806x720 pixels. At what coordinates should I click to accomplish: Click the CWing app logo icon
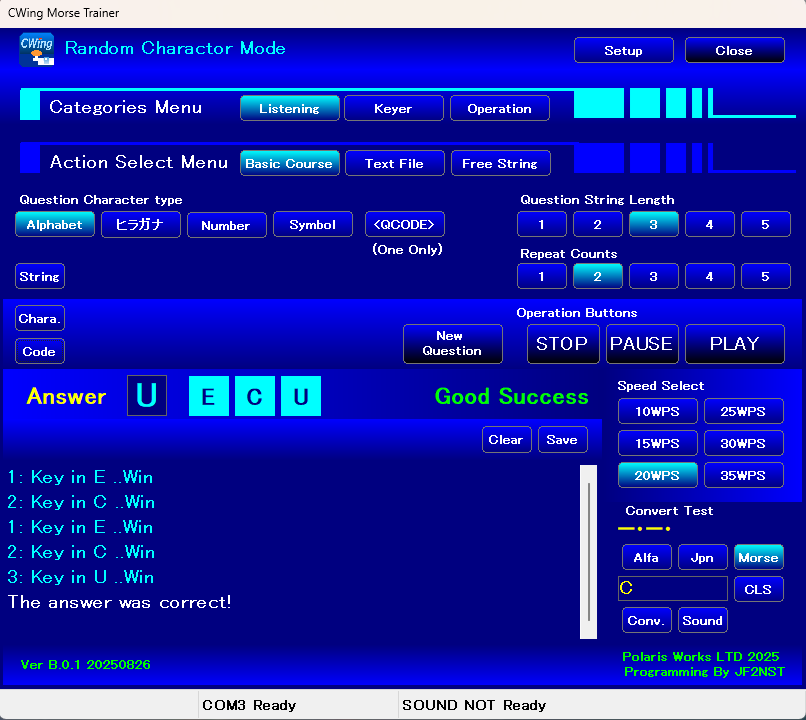pos(37,50)
